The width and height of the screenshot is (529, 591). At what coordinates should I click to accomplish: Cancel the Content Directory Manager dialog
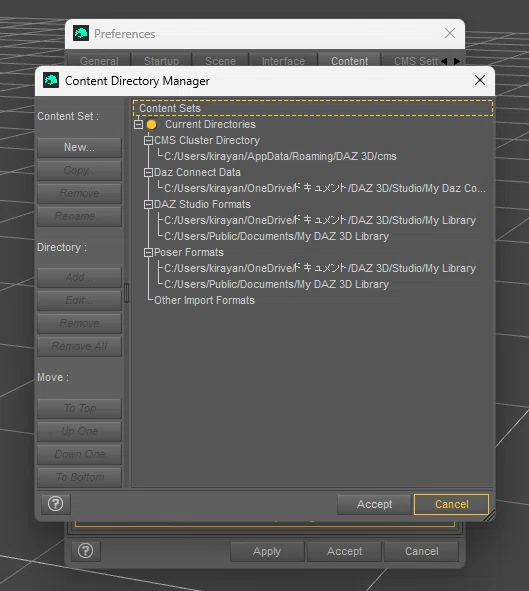tap(451, 504)
